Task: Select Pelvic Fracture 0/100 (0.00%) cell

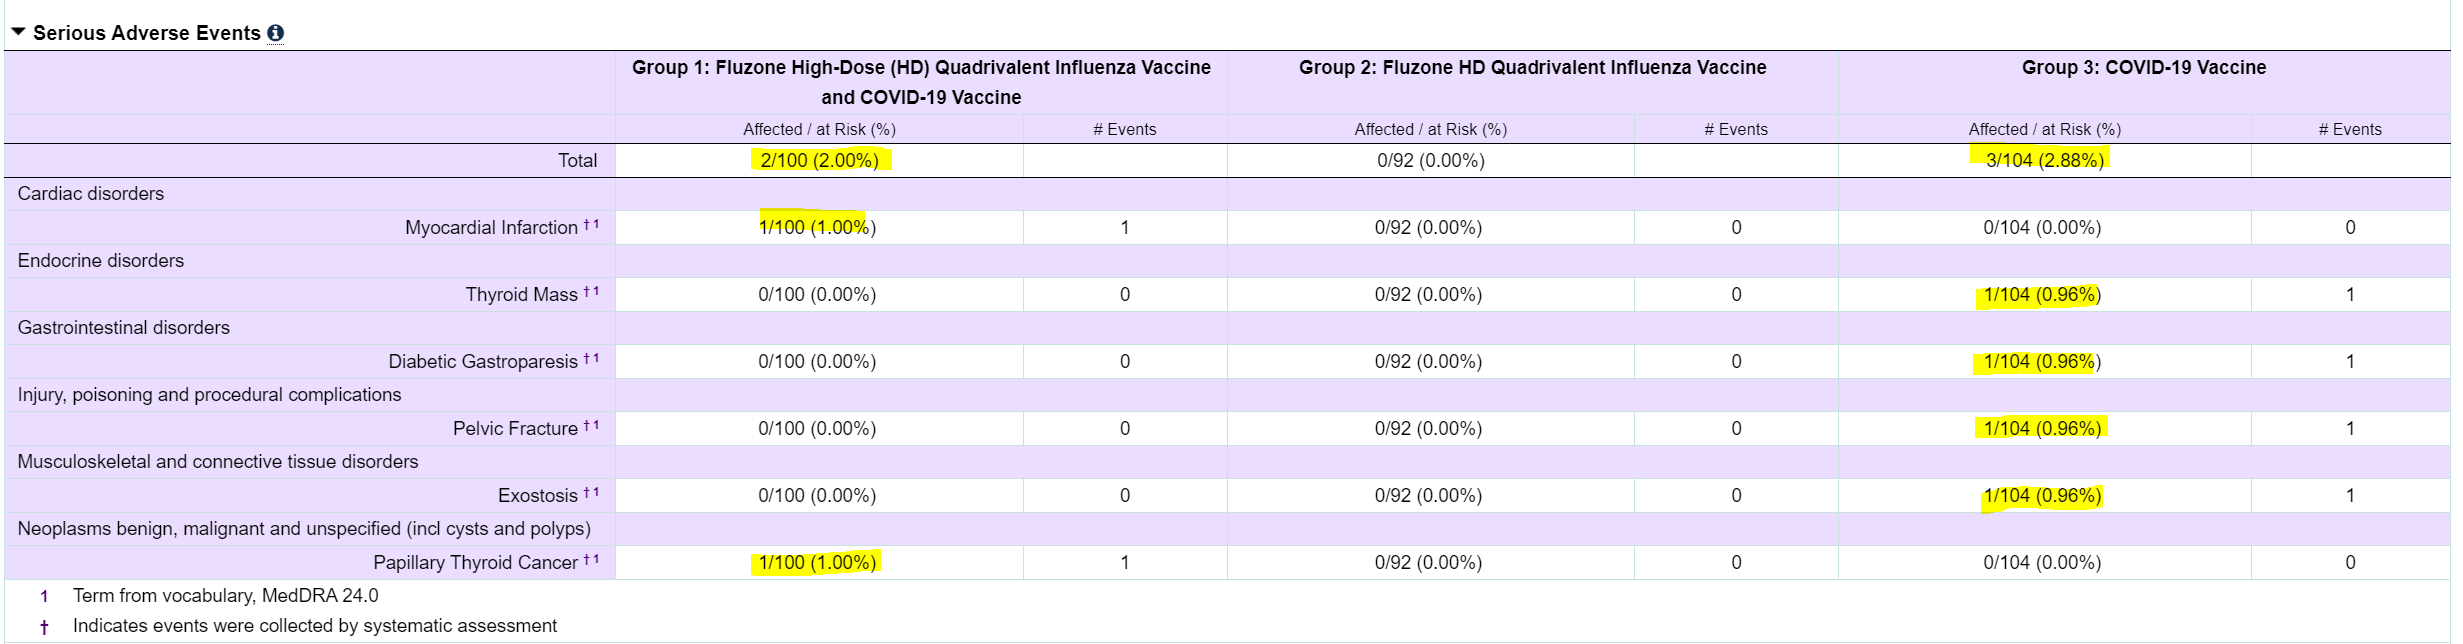Action: click(817, 428)
